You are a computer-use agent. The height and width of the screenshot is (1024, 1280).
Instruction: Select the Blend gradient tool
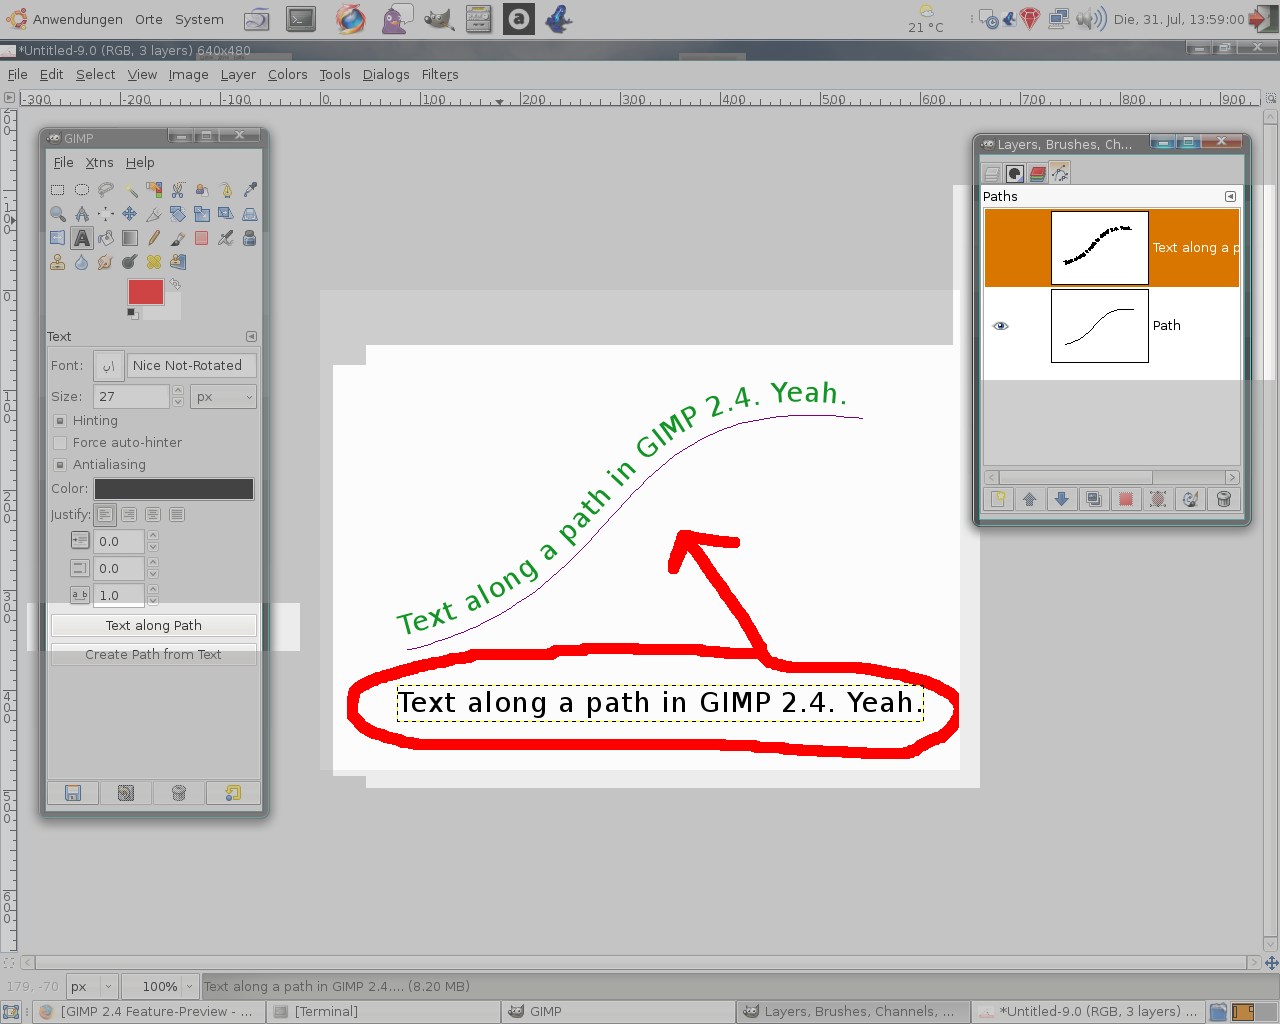coord(130,237)
